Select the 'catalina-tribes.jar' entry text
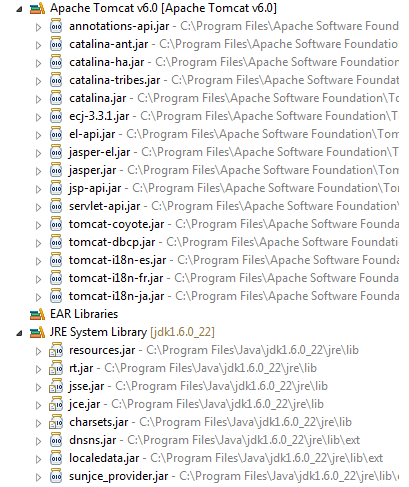409x487 pixels. coord(115,80)
